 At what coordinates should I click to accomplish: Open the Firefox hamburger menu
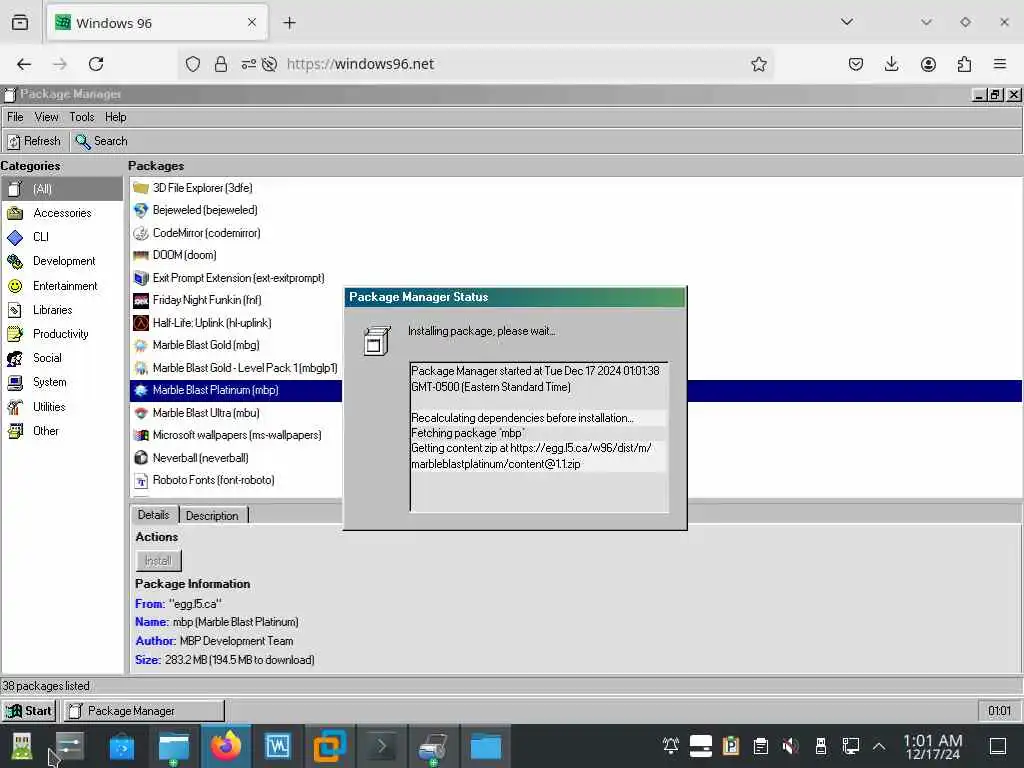tap(1000, 64)
